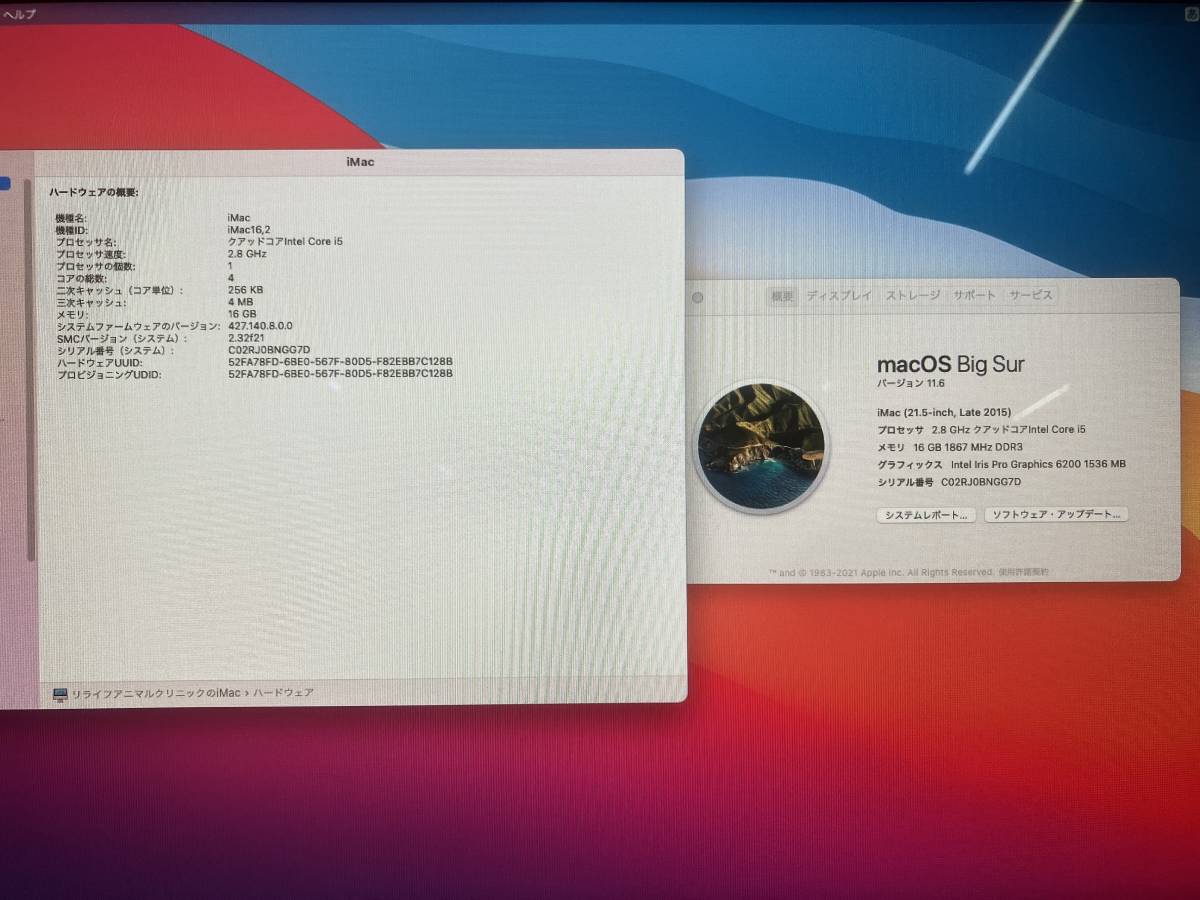Viewport: 1200px width, 900px height.
Task: Select the 機種名 label
Action: click(72, 218)
